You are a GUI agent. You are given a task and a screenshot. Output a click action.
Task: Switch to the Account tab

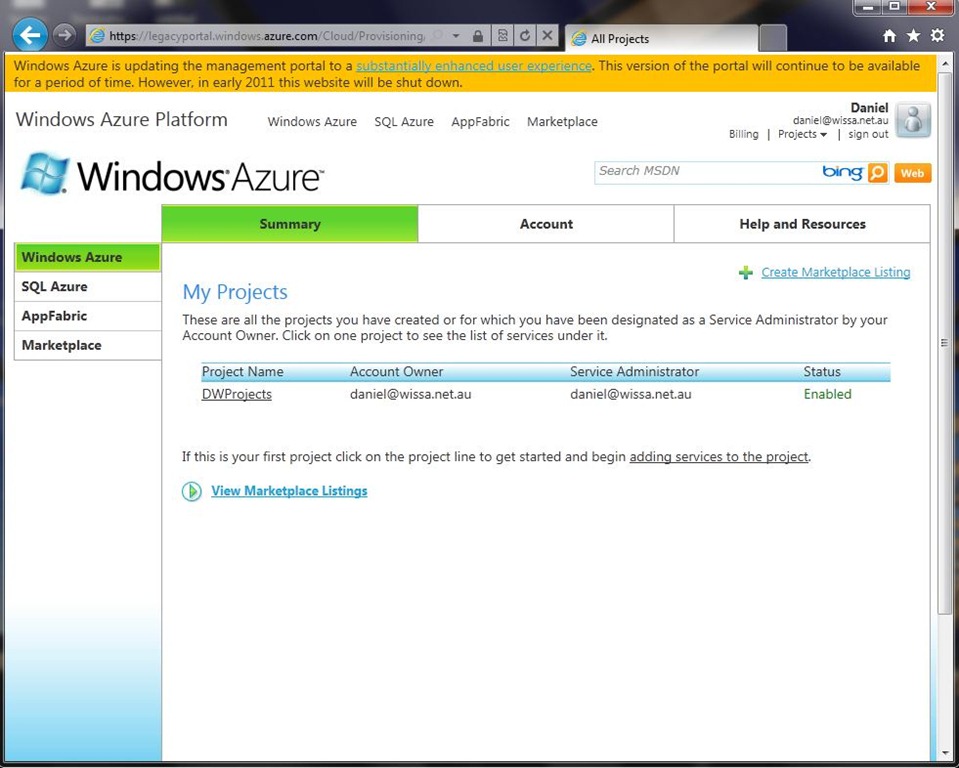[546, 224]
